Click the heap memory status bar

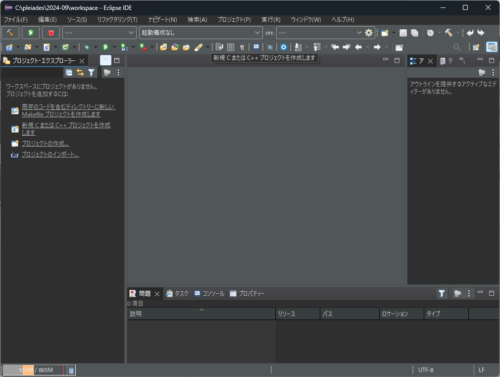click(33, 370)
